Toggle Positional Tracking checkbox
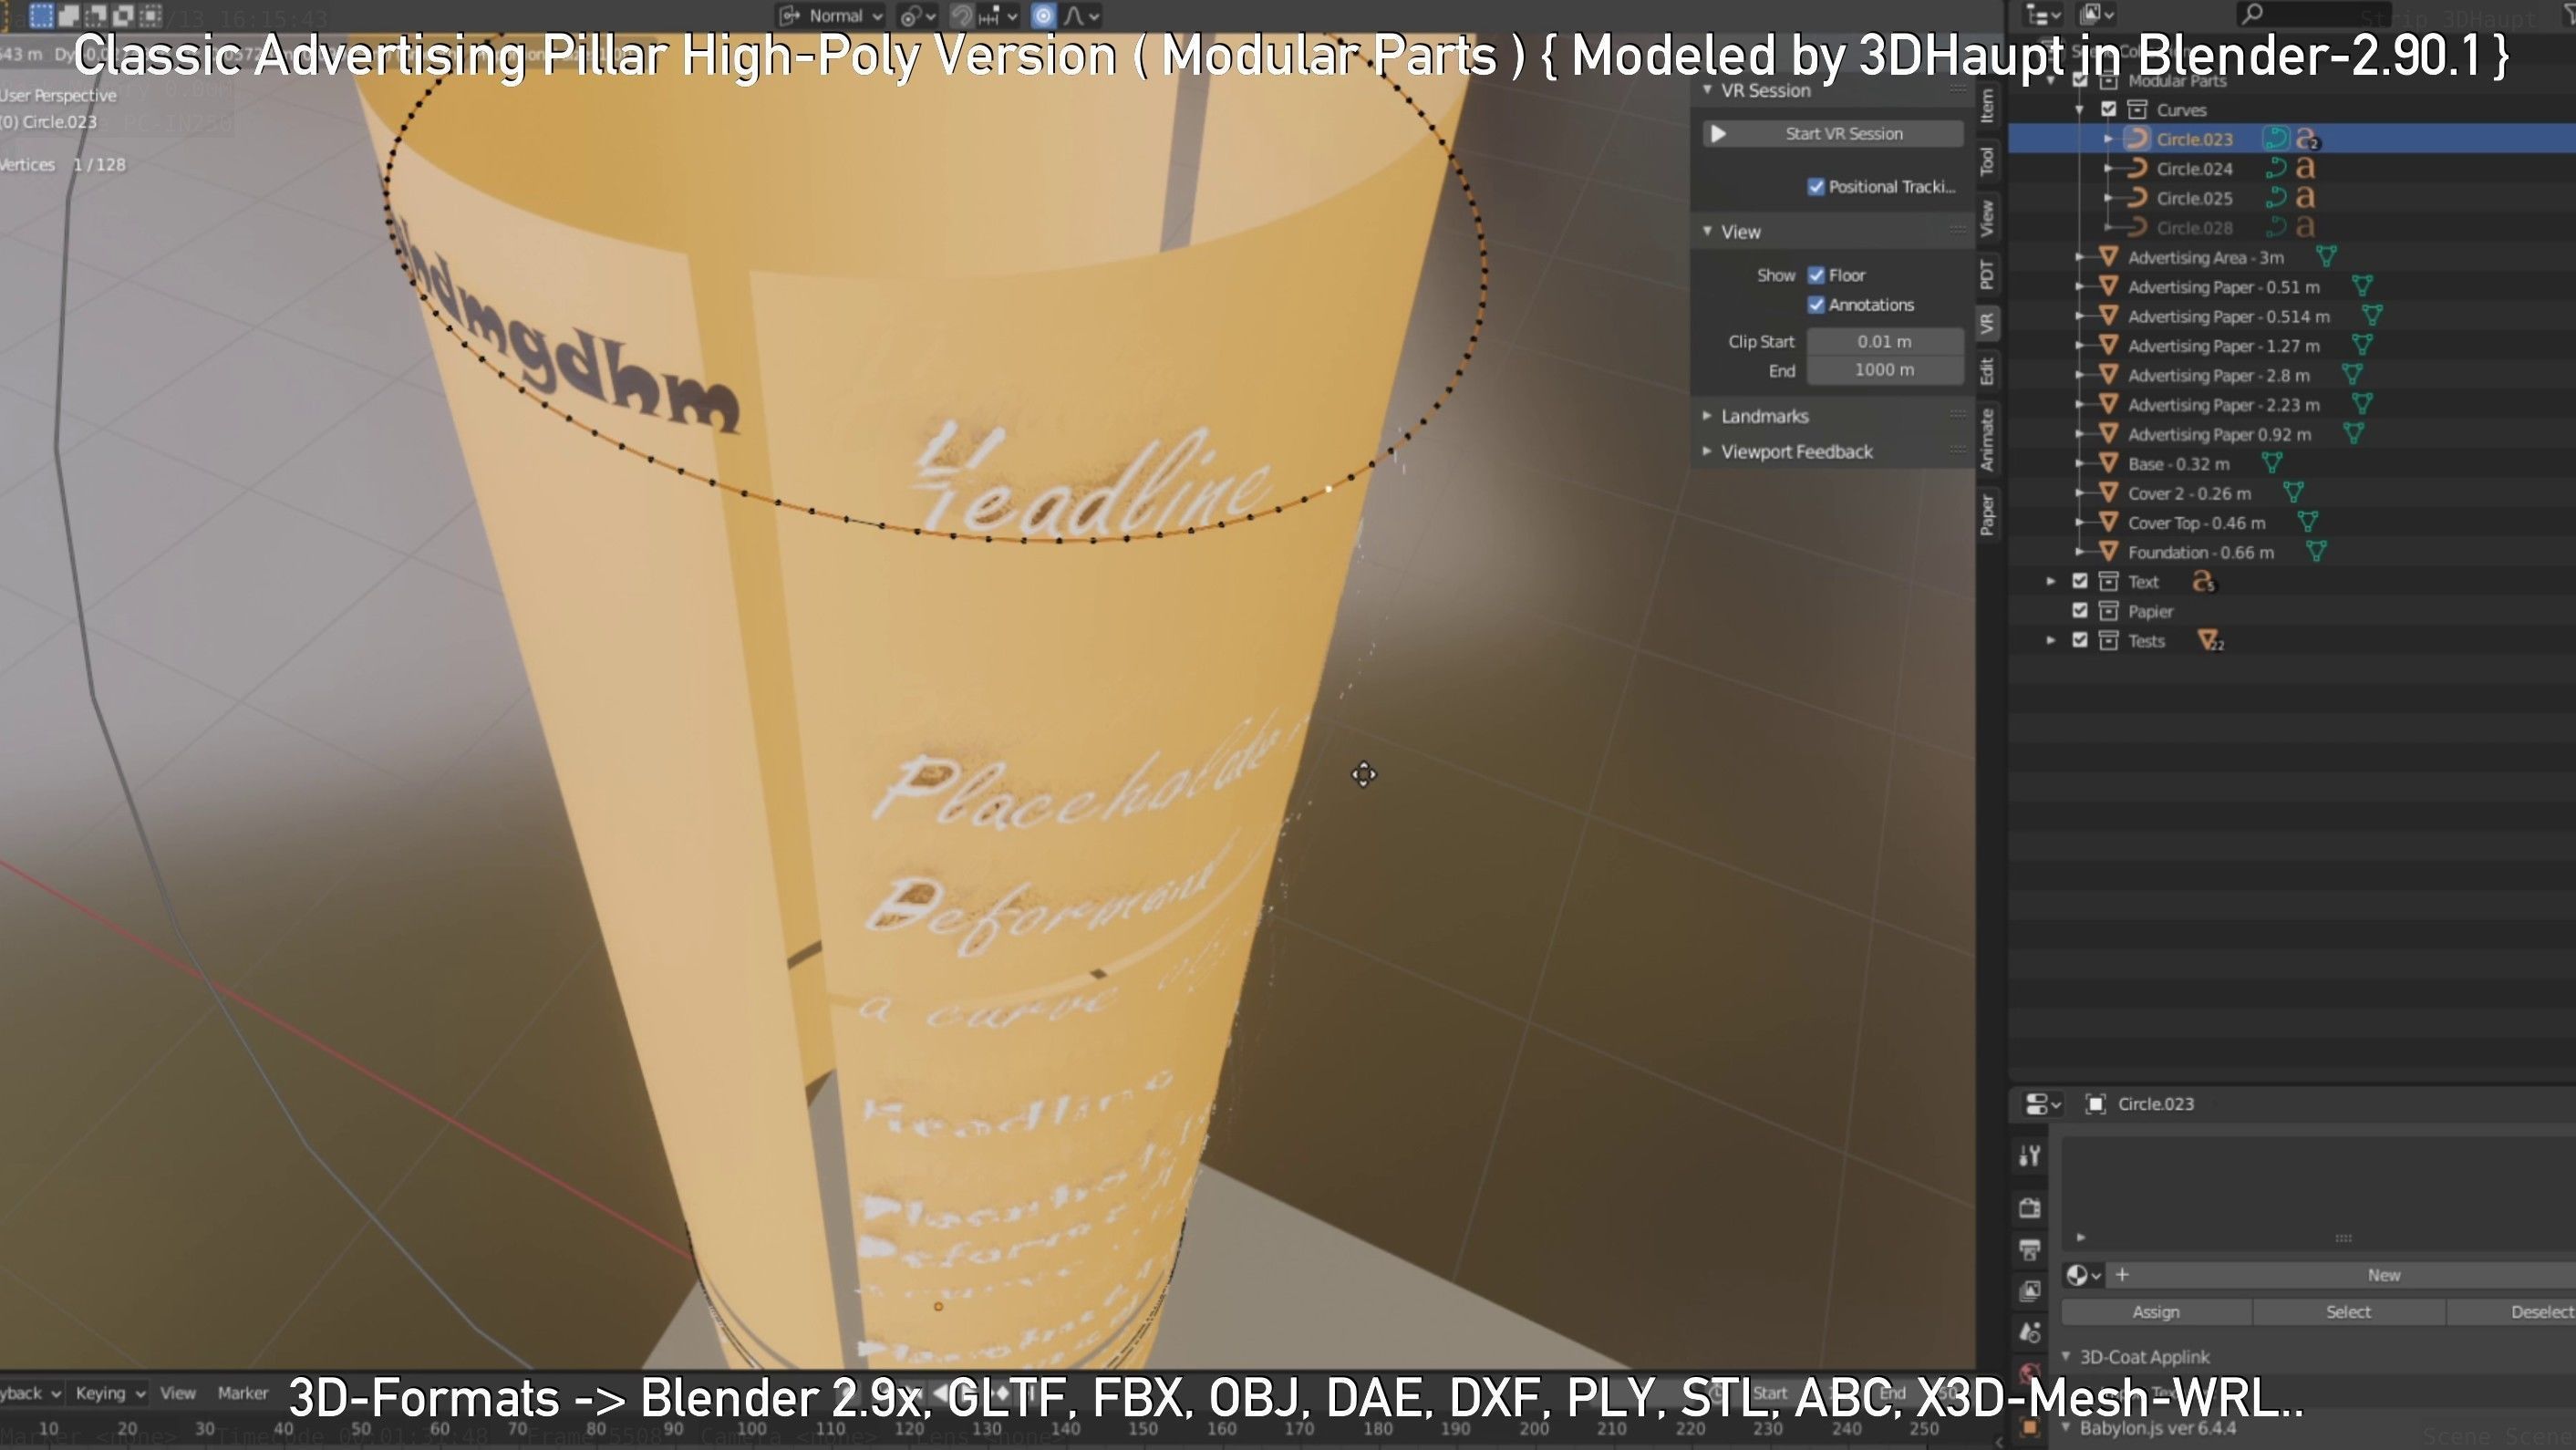This screenshot has width=2576, height=1450. point(1816,187)
